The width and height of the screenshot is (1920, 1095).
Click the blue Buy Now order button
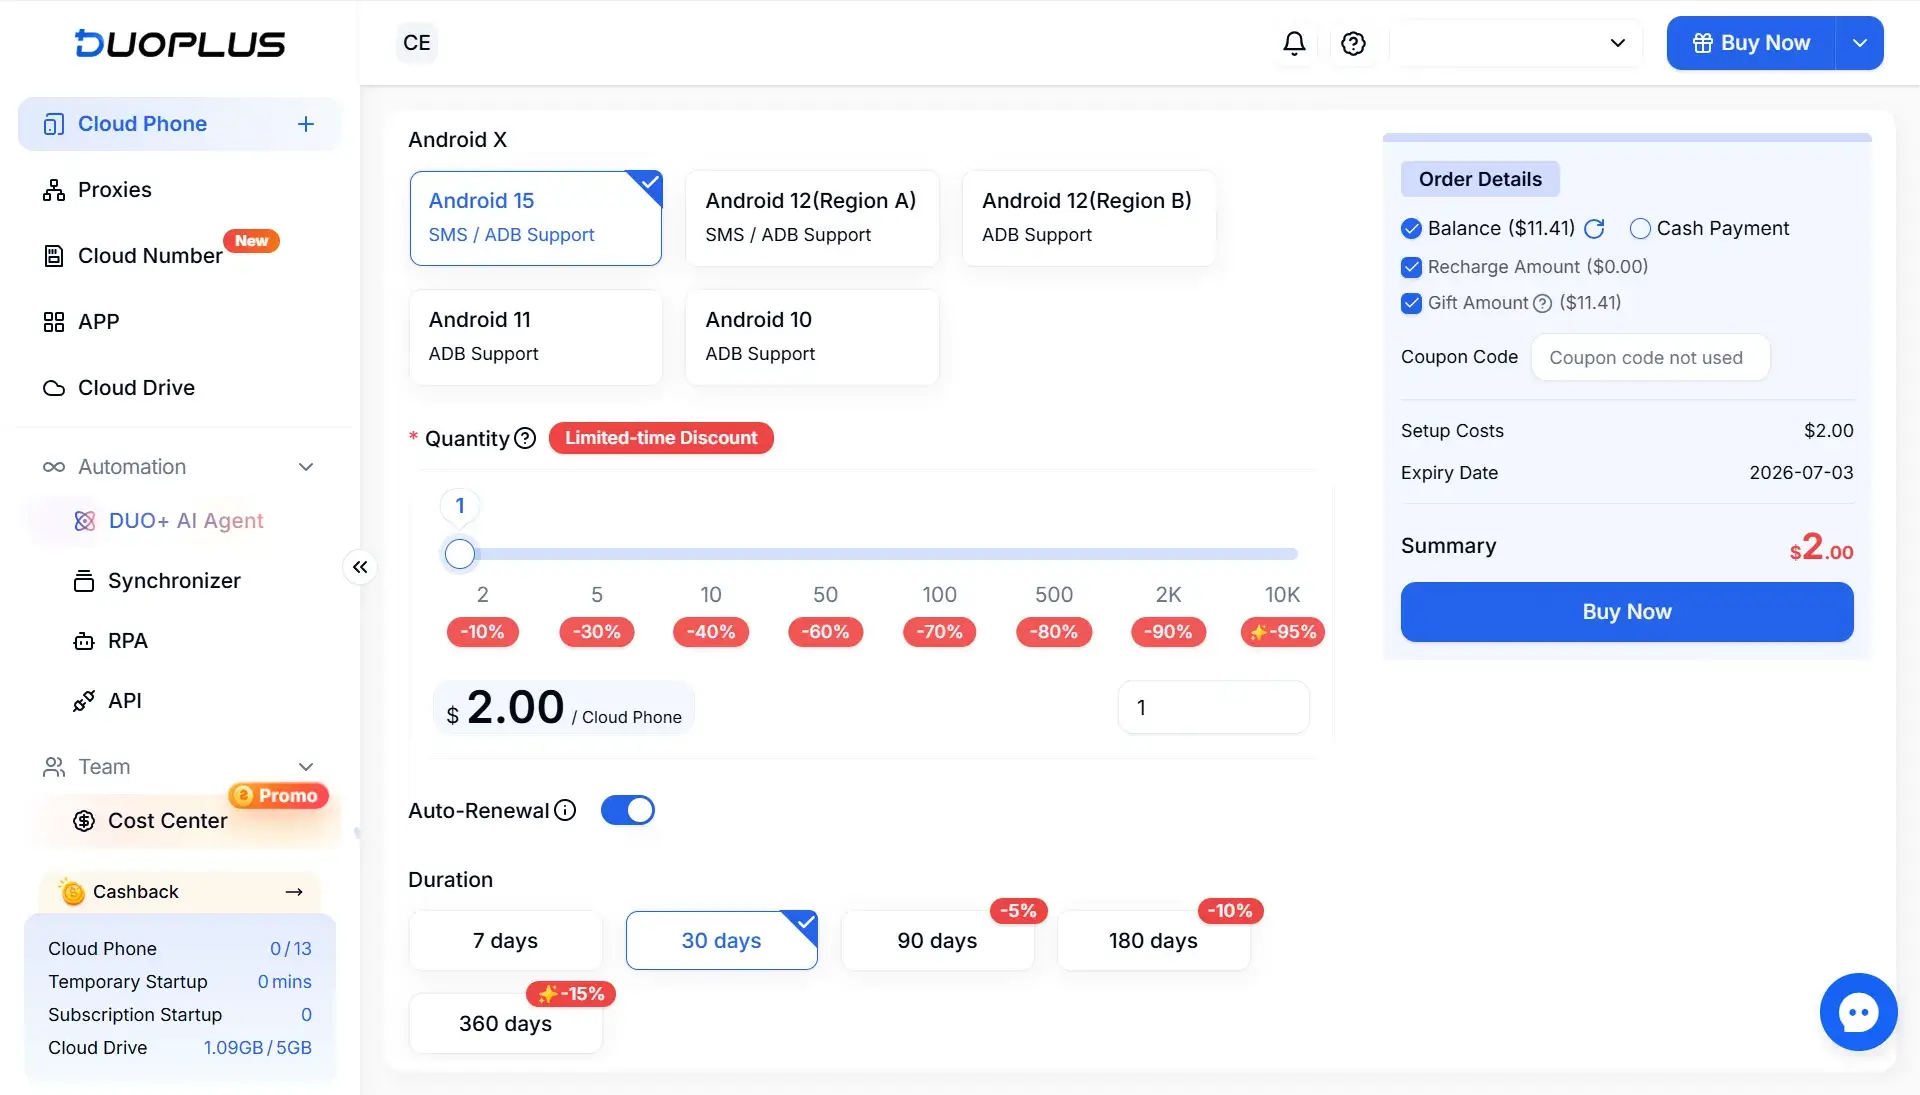[1627, 612]
